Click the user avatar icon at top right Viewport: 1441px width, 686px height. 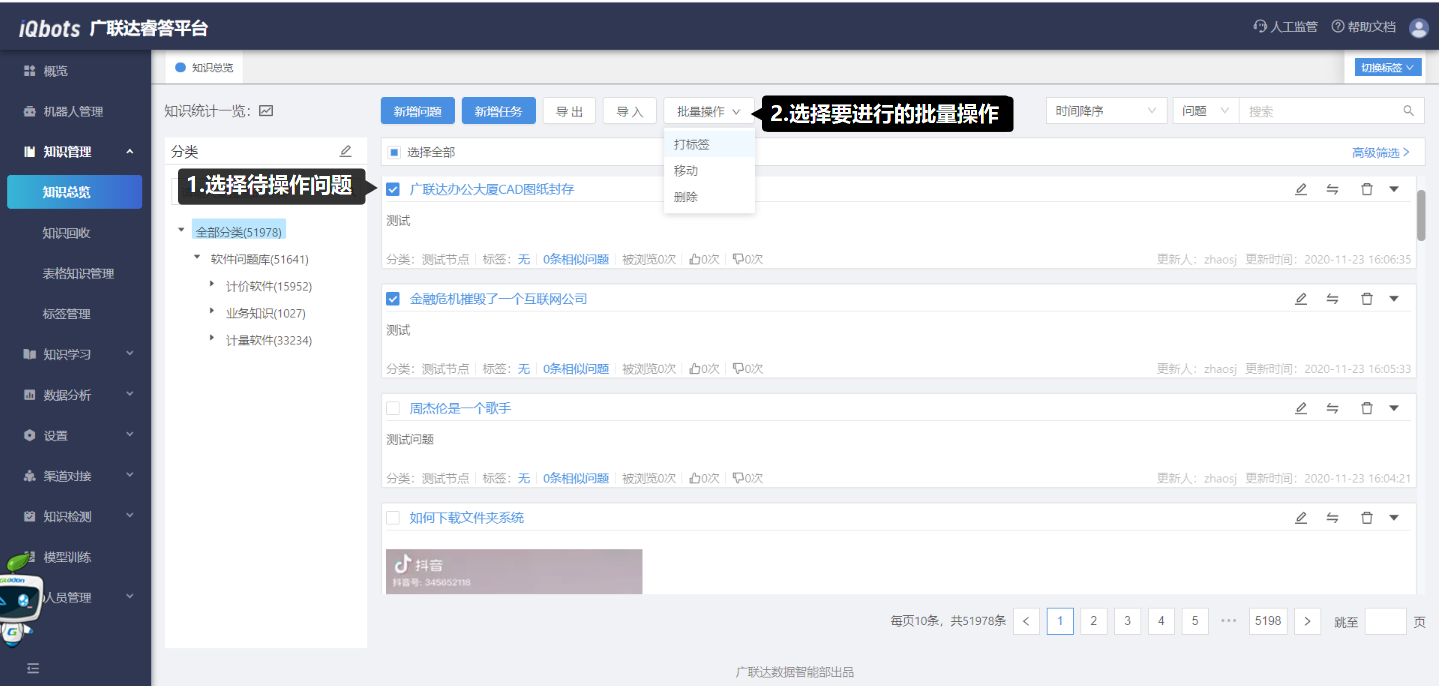[x=1418, y=27]
